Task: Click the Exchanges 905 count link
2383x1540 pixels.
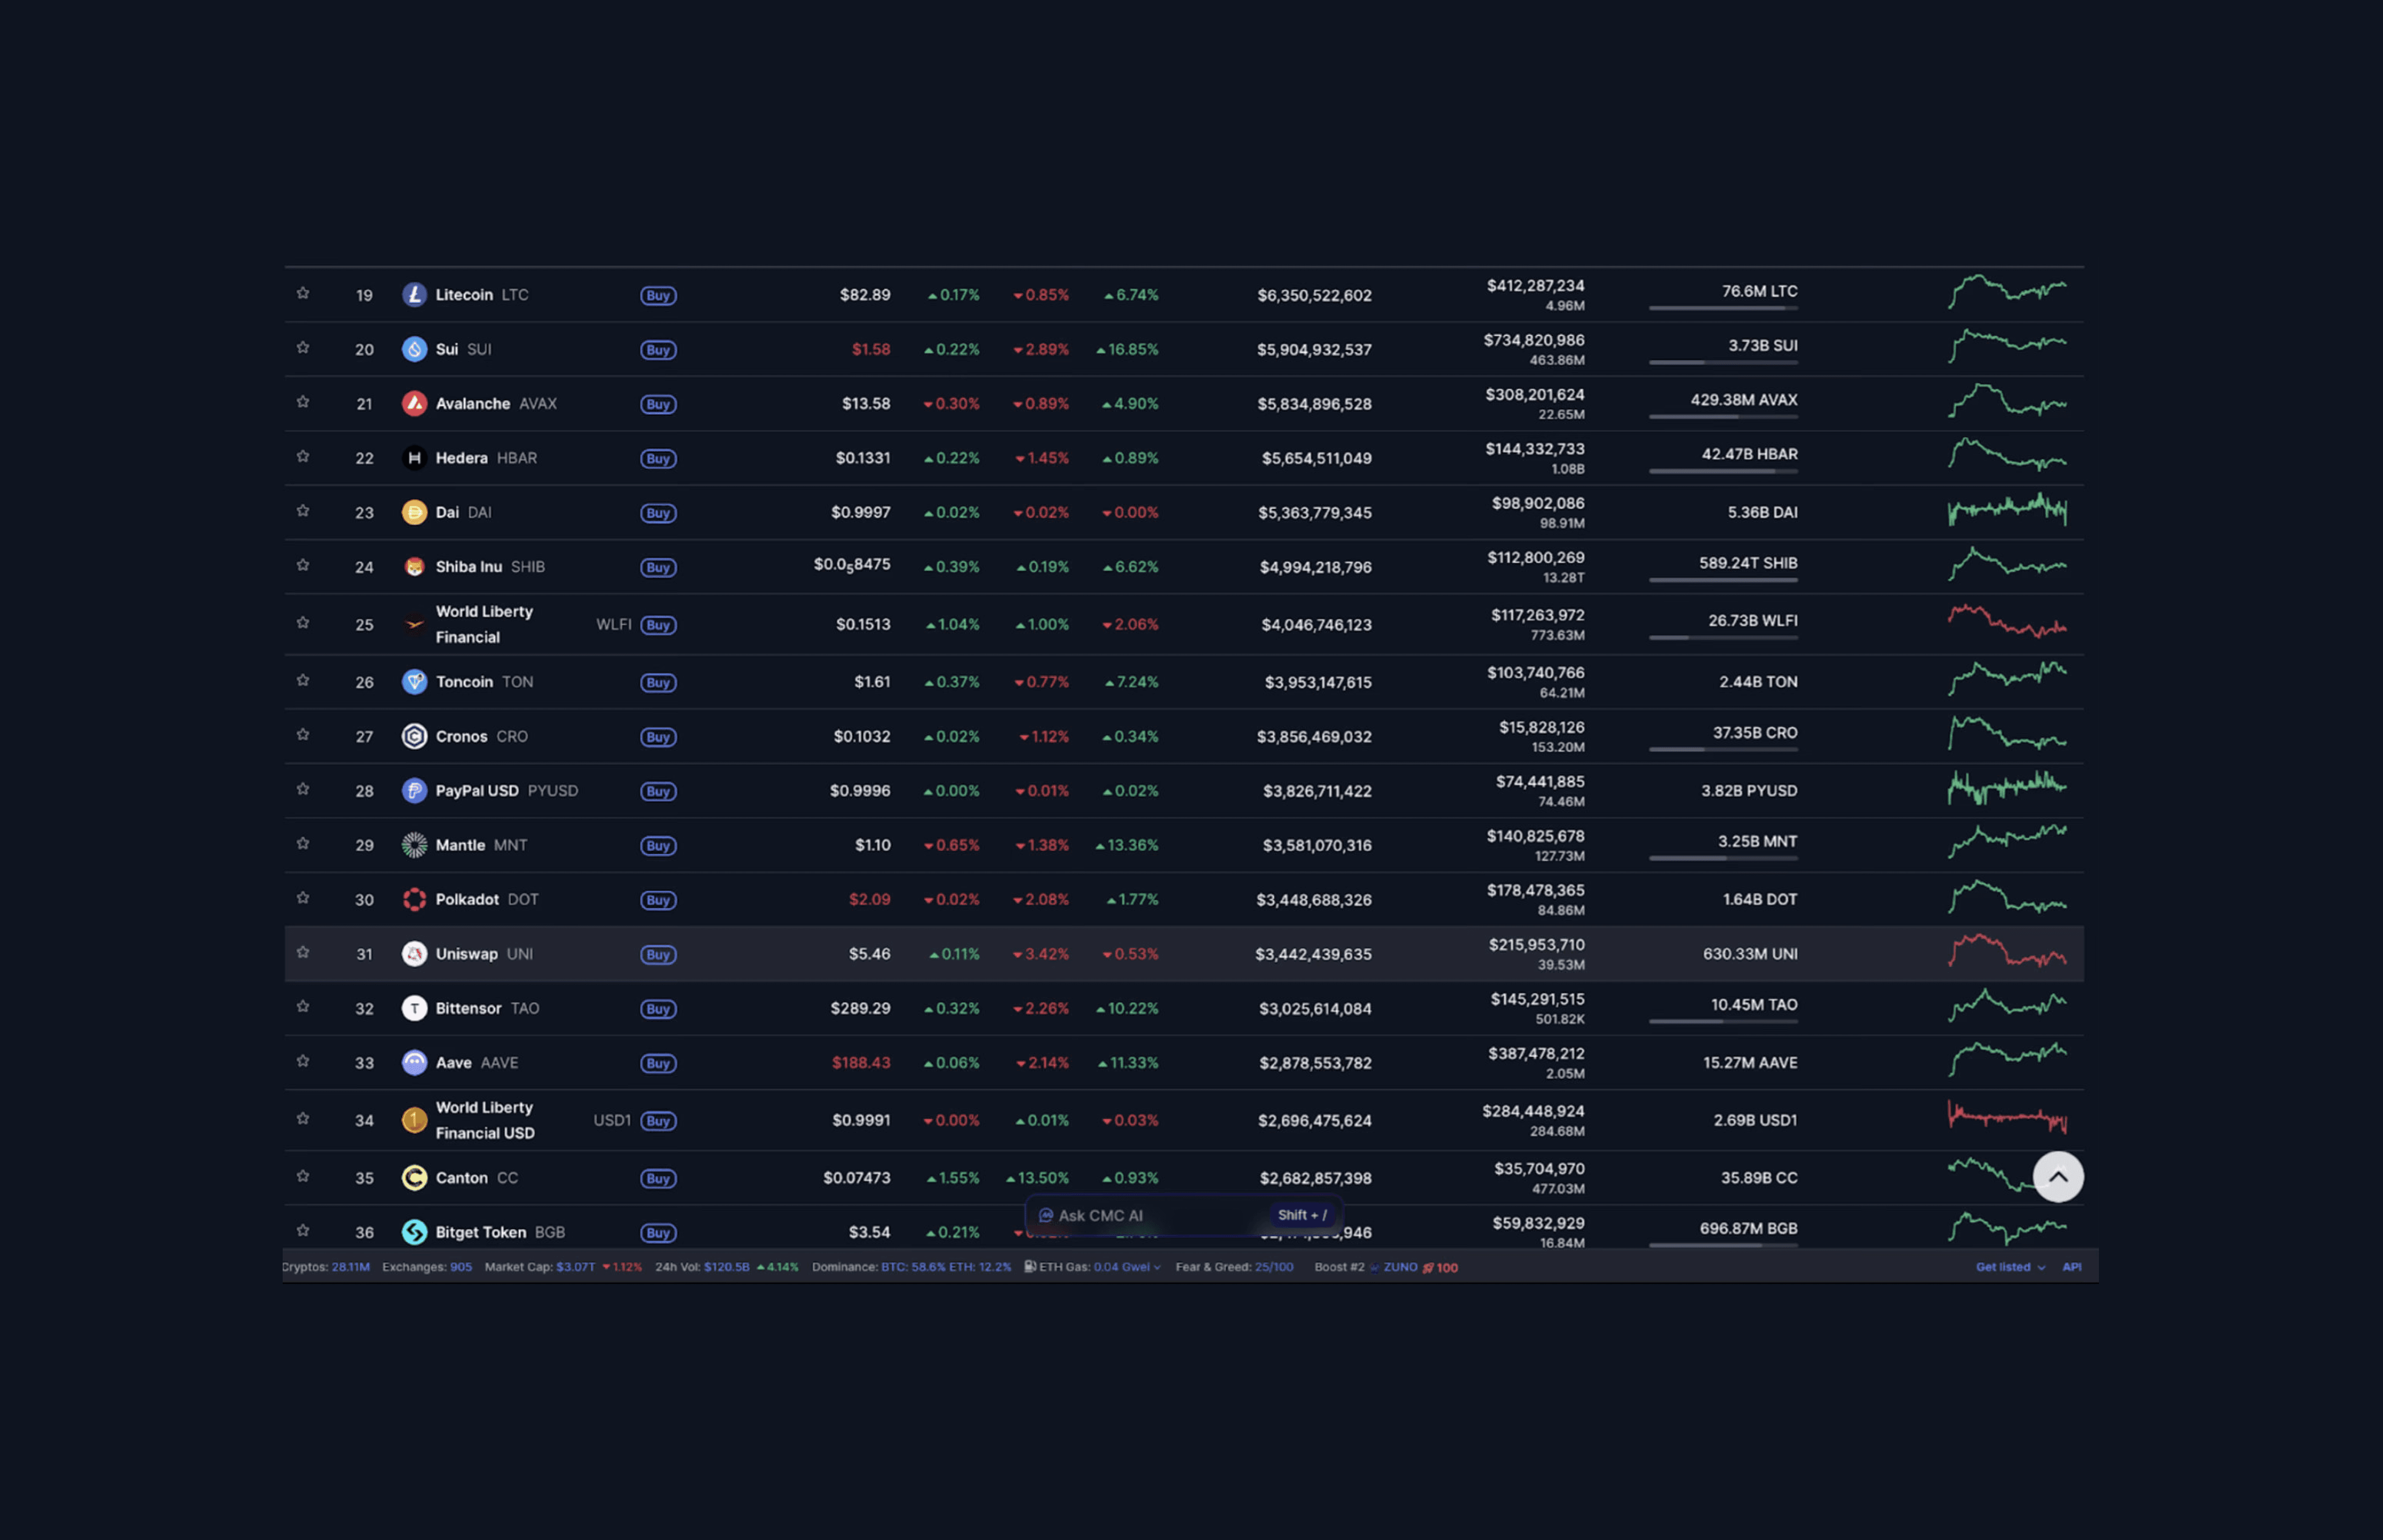Action: (460, 1267)
